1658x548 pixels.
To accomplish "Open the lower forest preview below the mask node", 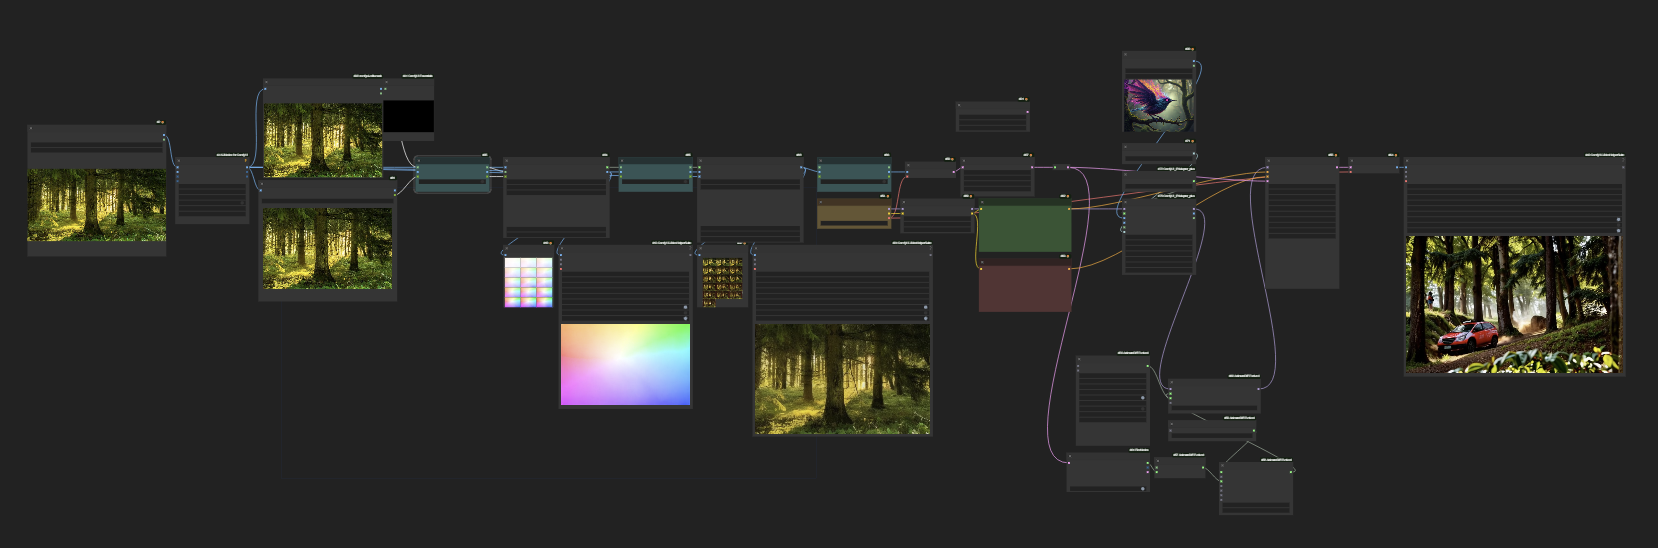I will pyautogui.click(x=327, y=249).
